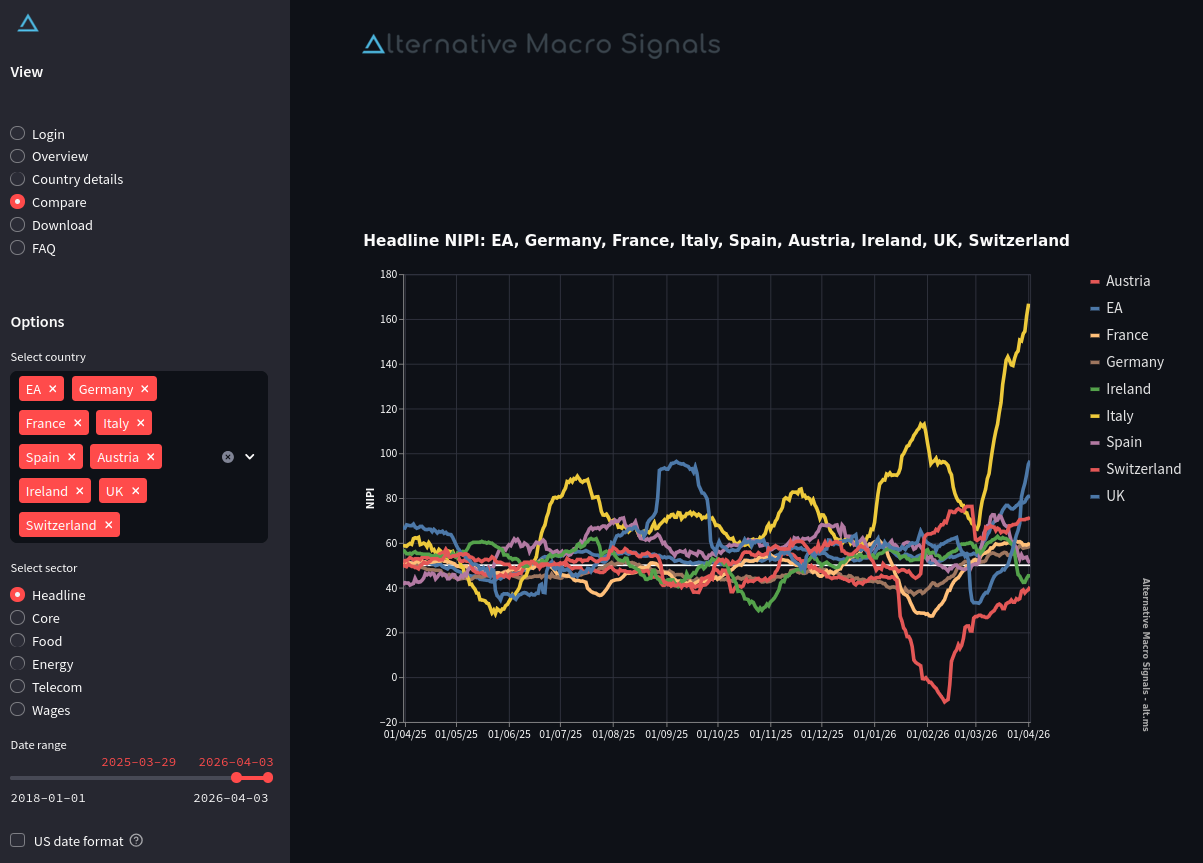
Task: Click the triangle logo icon in sidebar
Action: coord(28,23)
